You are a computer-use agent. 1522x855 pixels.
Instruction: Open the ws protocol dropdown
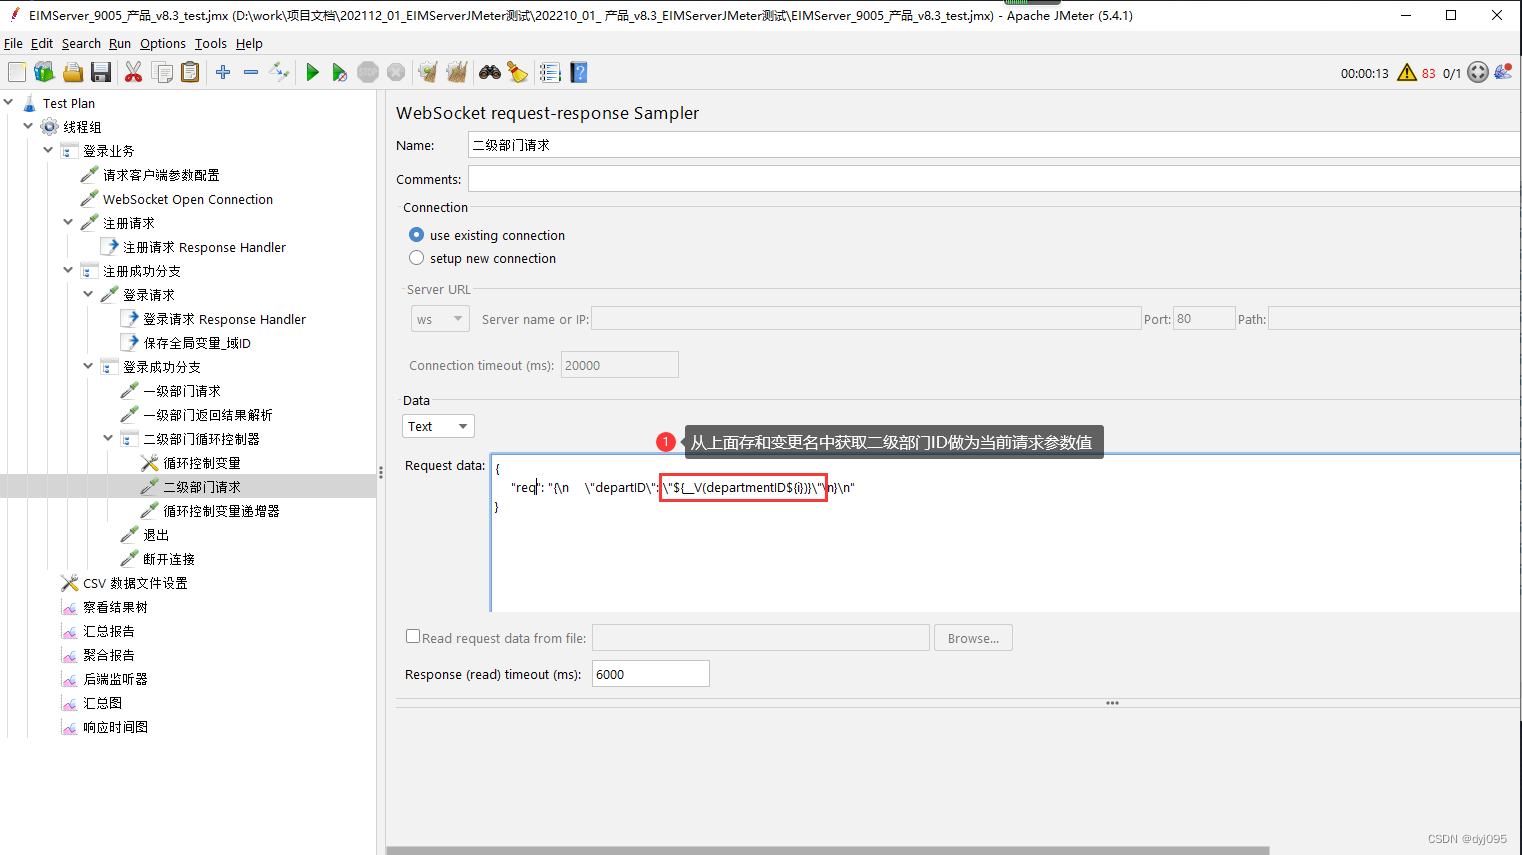tap(440, 319)
